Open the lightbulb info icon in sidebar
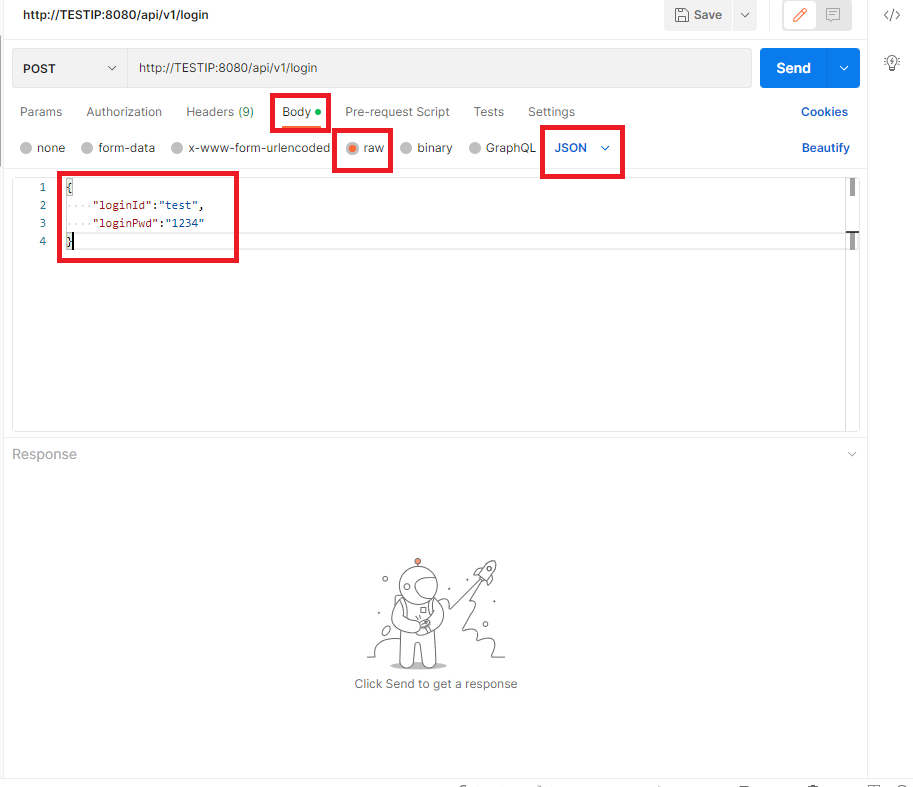 click(x=891, y=62)
